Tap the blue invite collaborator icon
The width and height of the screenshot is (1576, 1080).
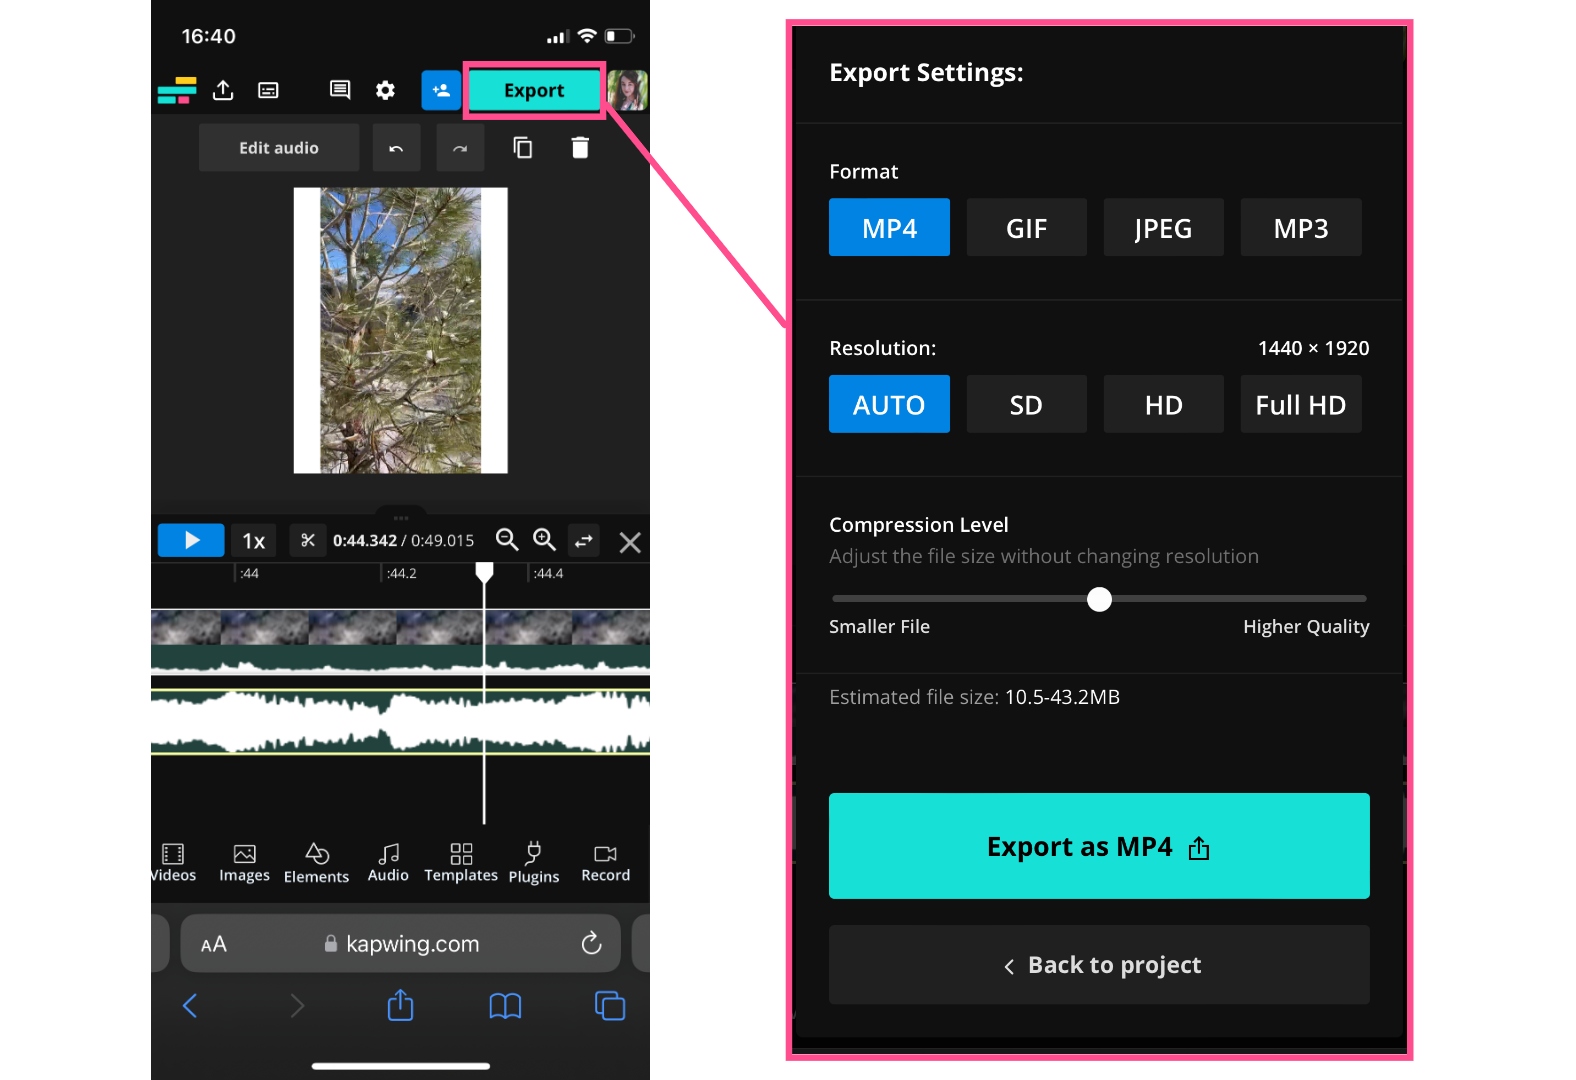pos(441,90)
